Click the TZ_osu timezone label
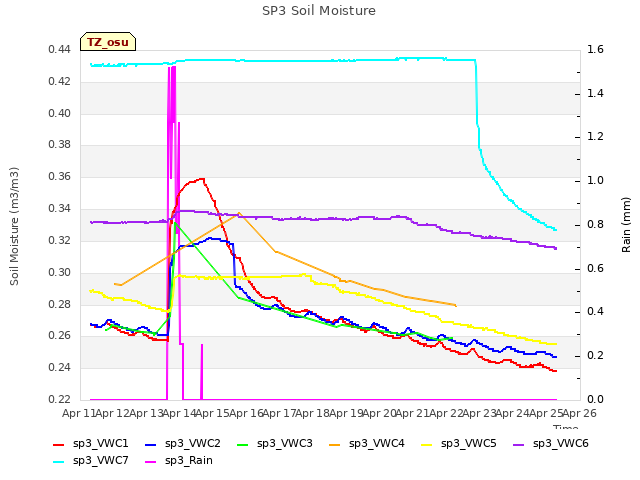640x480 pixels. point(108,42)
